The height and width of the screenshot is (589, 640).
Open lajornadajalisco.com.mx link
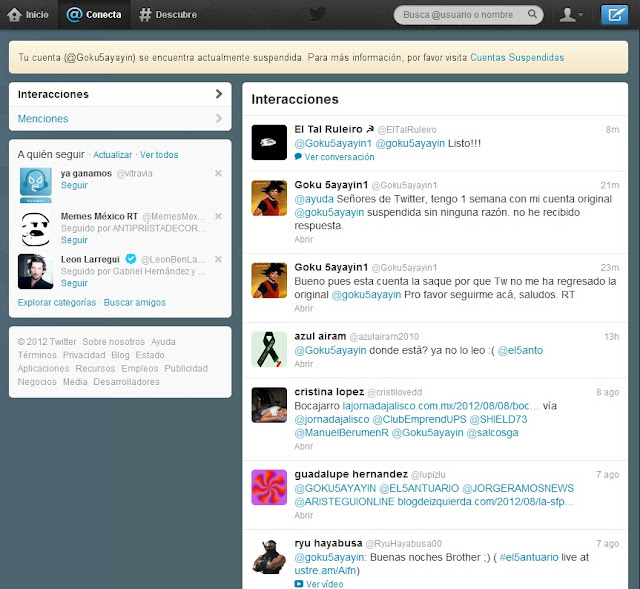pos(440,406)
